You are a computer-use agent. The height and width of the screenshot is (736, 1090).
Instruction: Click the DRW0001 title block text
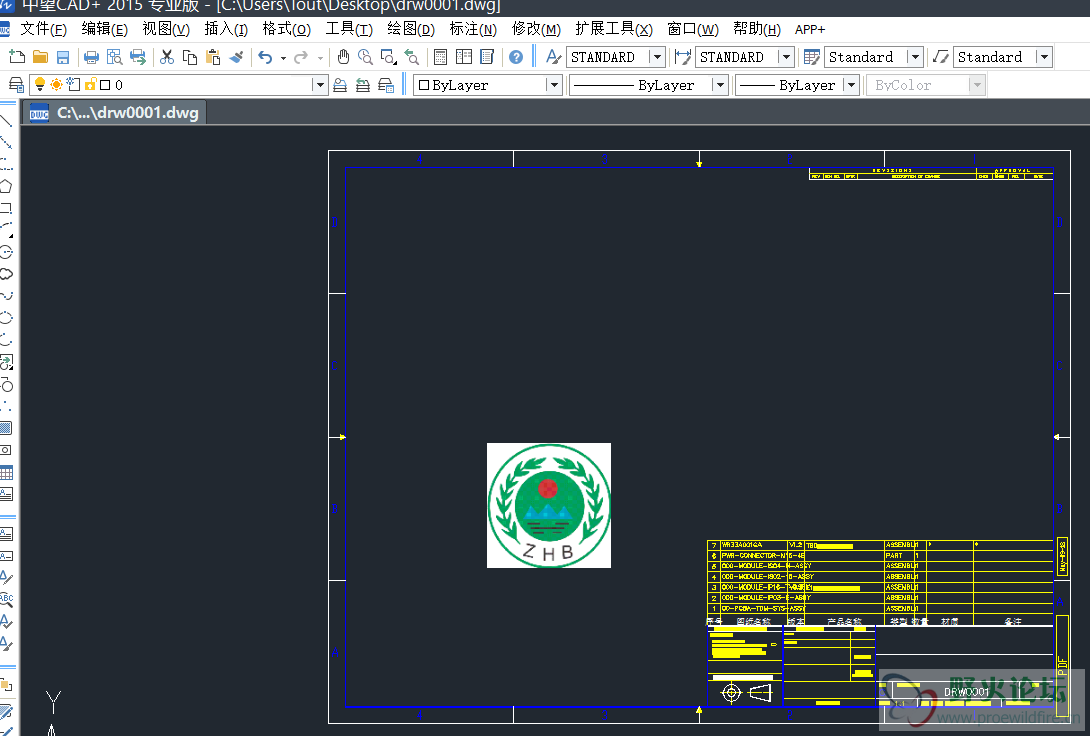(x=966, y=692)
